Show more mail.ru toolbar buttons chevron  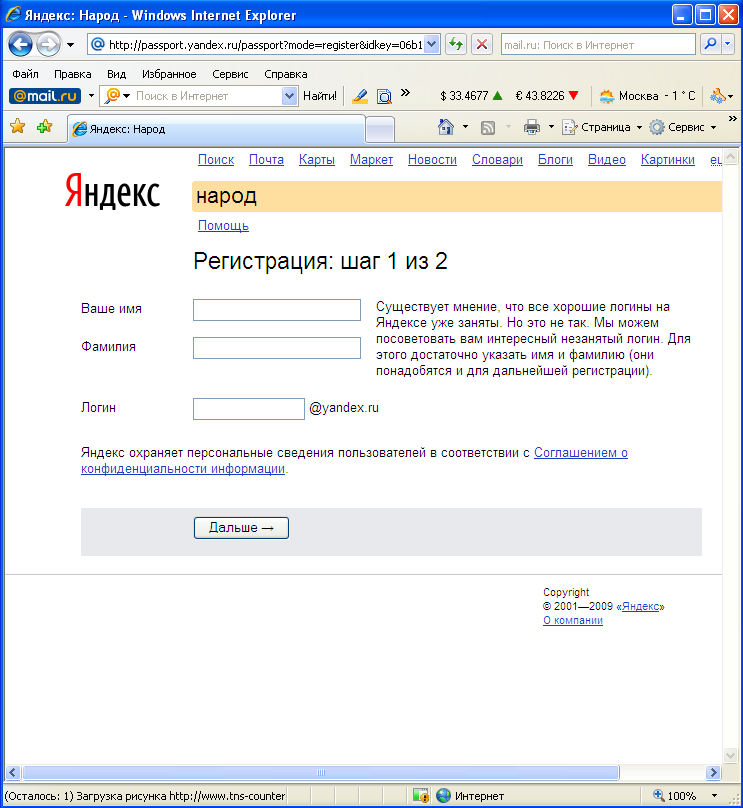tap(406, 93)
